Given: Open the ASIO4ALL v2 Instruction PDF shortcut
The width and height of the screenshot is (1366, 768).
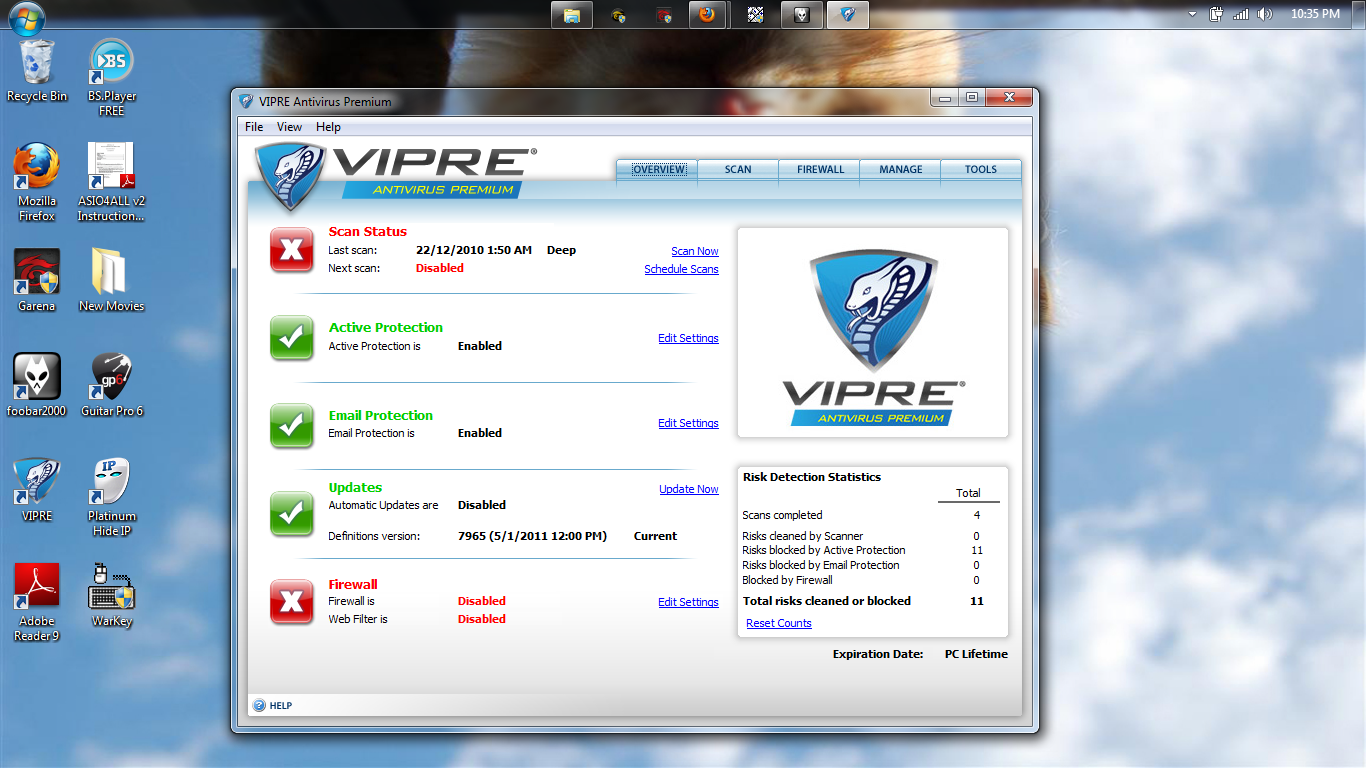Looking at the screenshot, I should point(111,182).
